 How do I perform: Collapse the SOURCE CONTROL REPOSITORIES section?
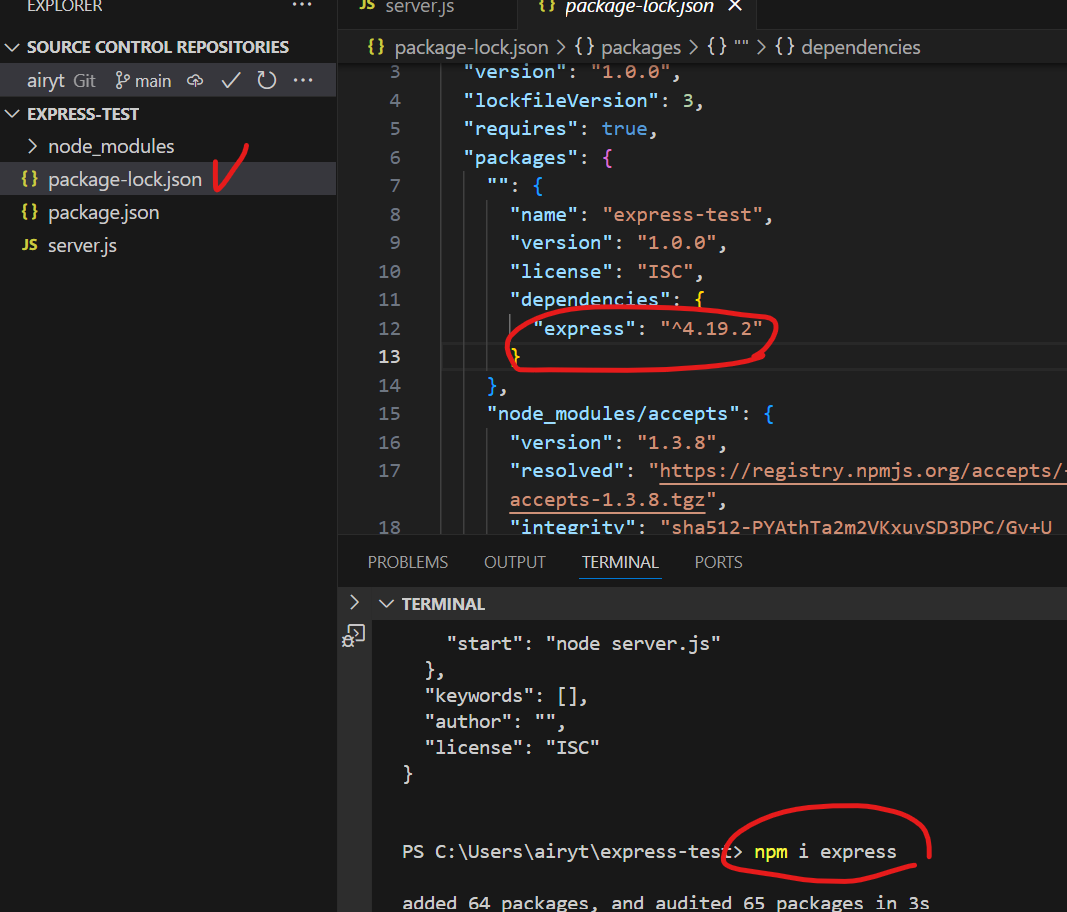[12, 46]
